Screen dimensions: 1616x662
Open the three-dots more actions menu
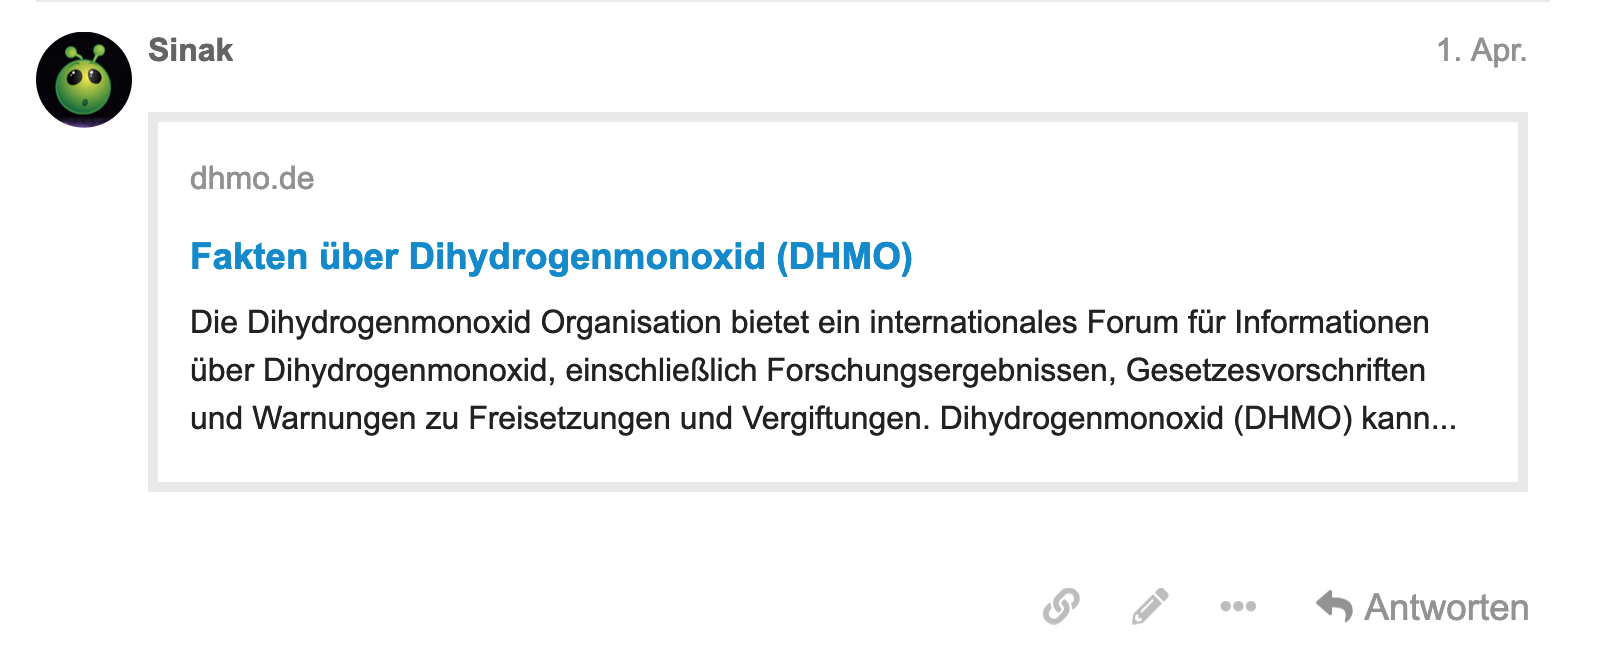tap(1238, 606)
